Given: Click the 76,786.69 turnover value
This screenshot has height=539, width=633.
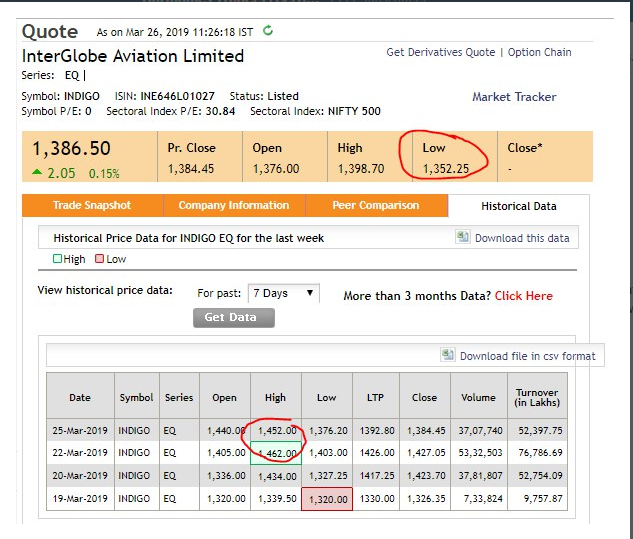Looking at the screenshot, I should [x=540, y=453].
